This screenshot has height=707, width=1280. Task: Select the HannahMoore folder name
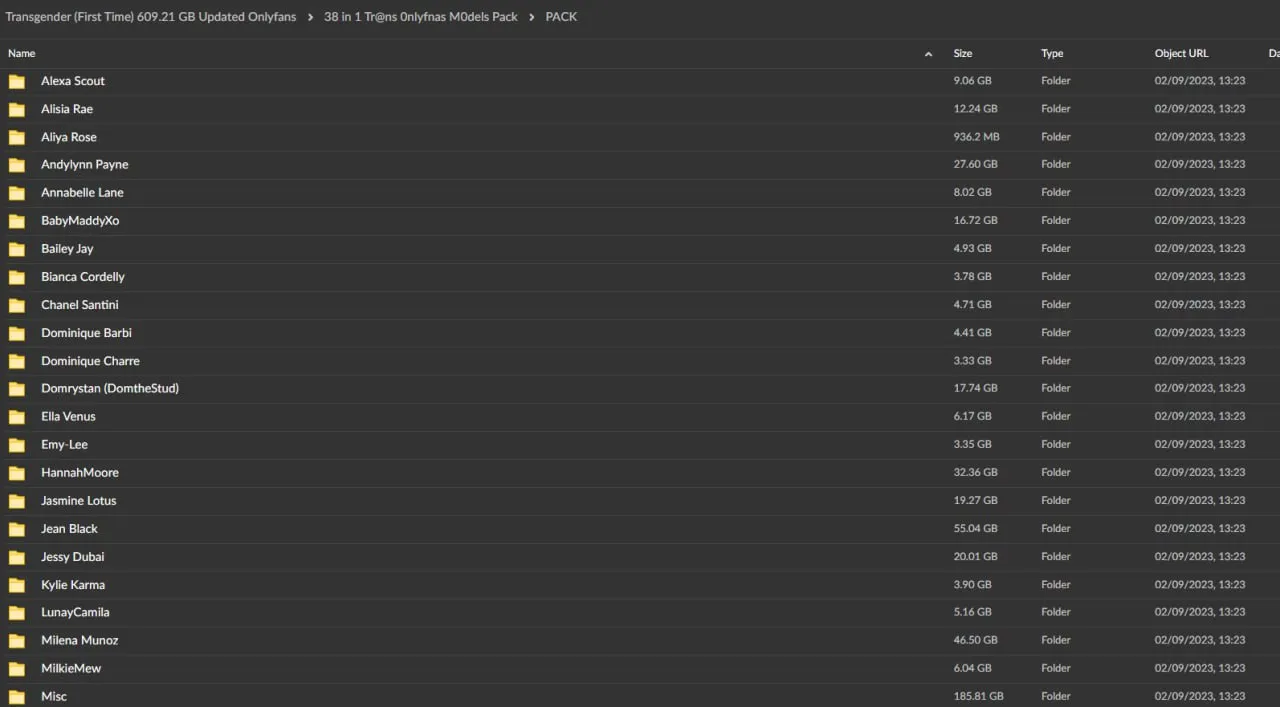80,472
